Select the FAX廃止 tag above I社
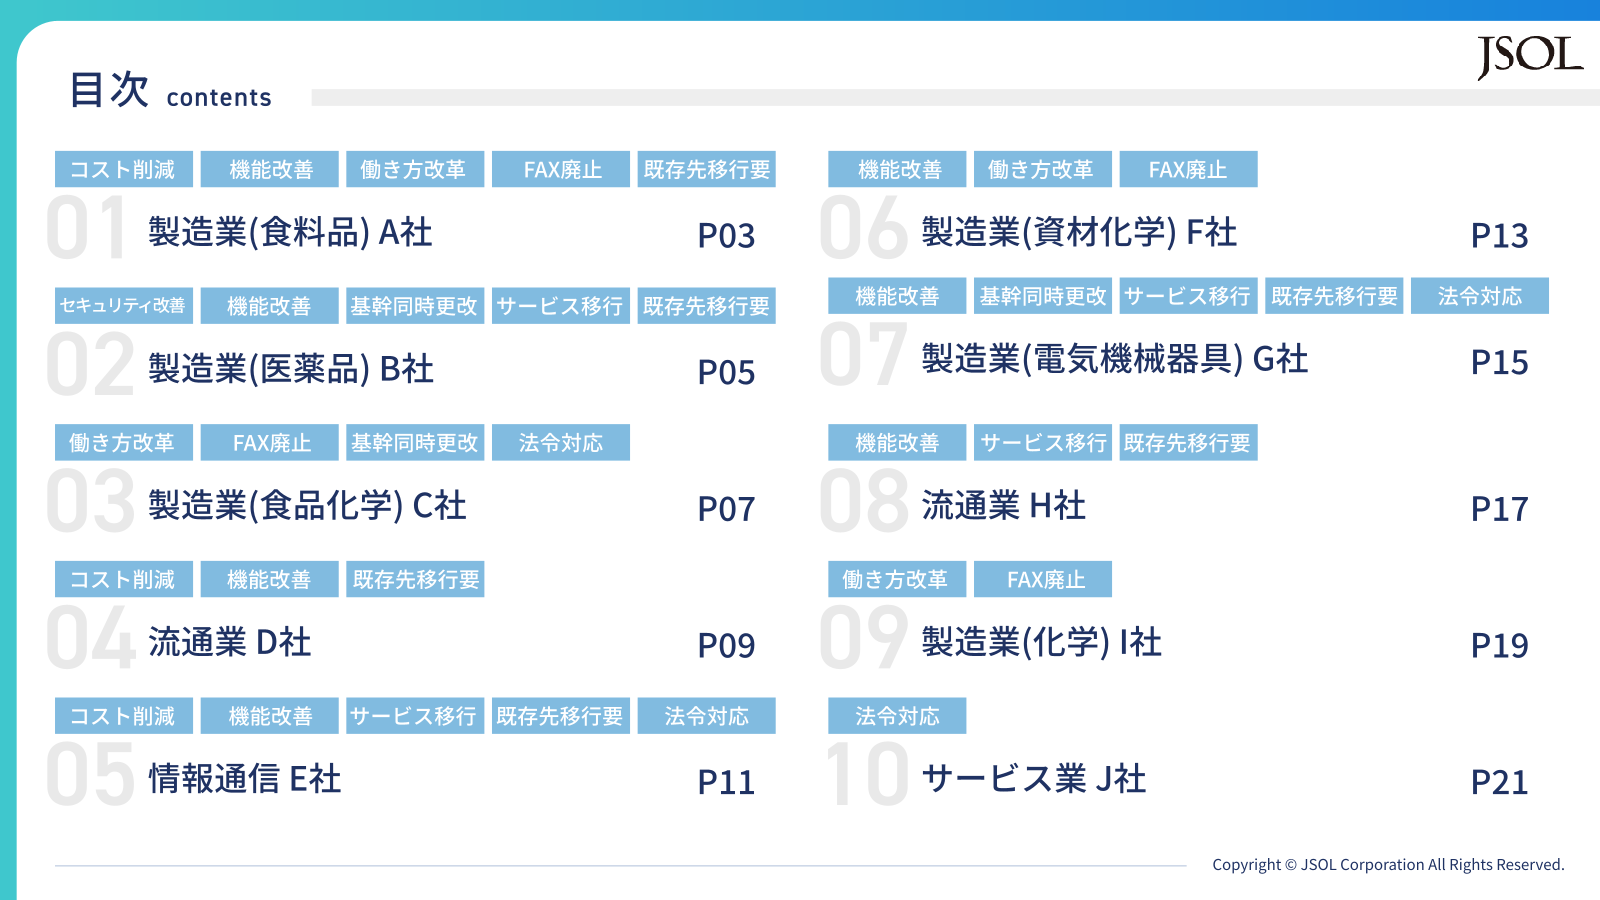 click(x=1043, y=579)
